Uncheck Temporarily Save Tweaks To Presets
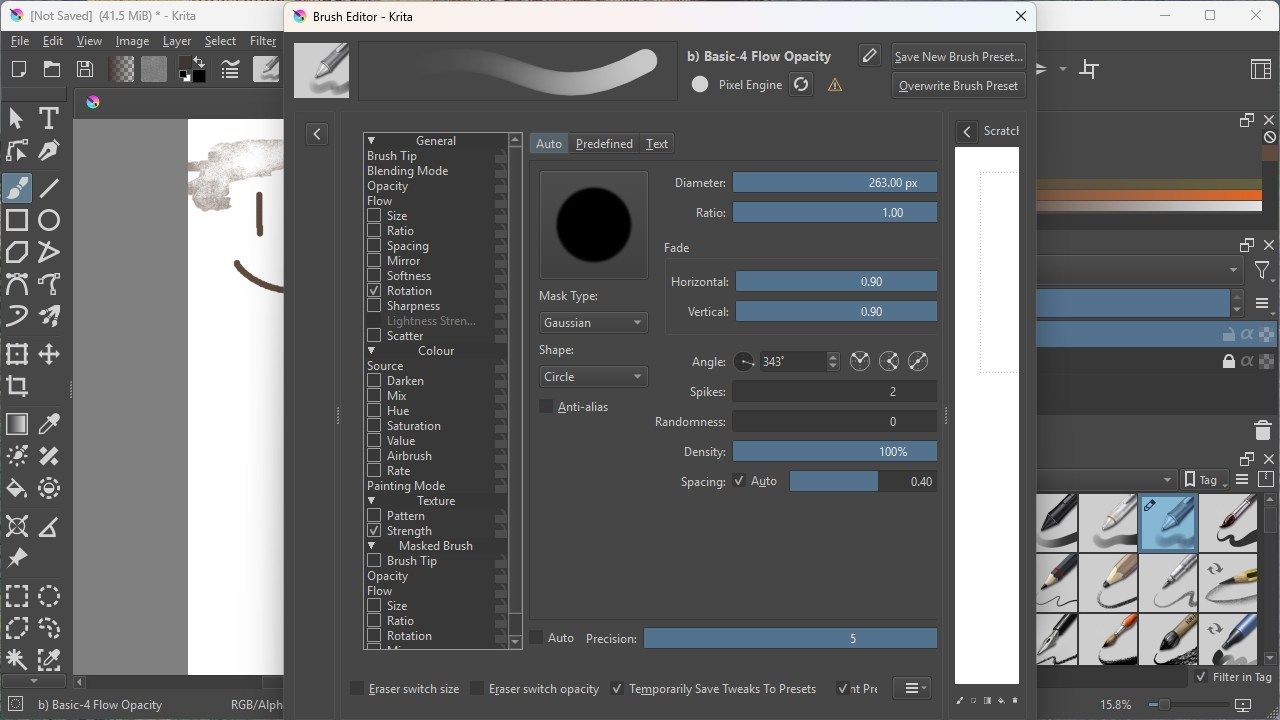Image resolution: width=1280 pixels, height=720 pixels. coord(617,688)
